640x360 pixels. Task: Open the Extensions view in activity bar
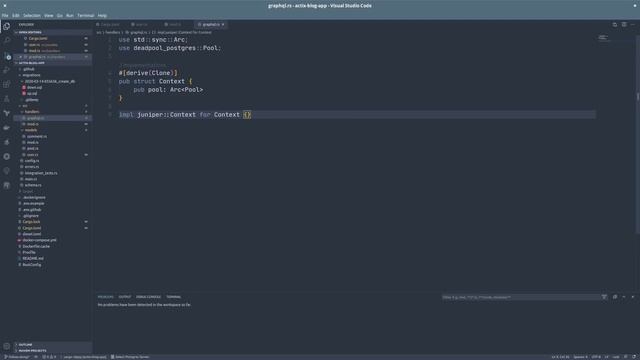point(7,84)
